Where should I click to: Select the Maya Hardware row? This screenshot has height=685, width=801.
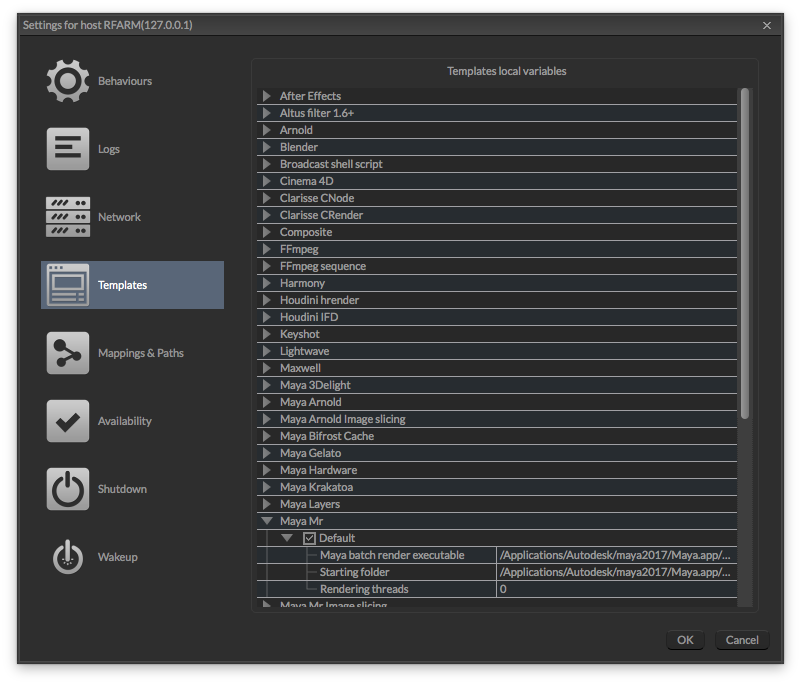497,470
